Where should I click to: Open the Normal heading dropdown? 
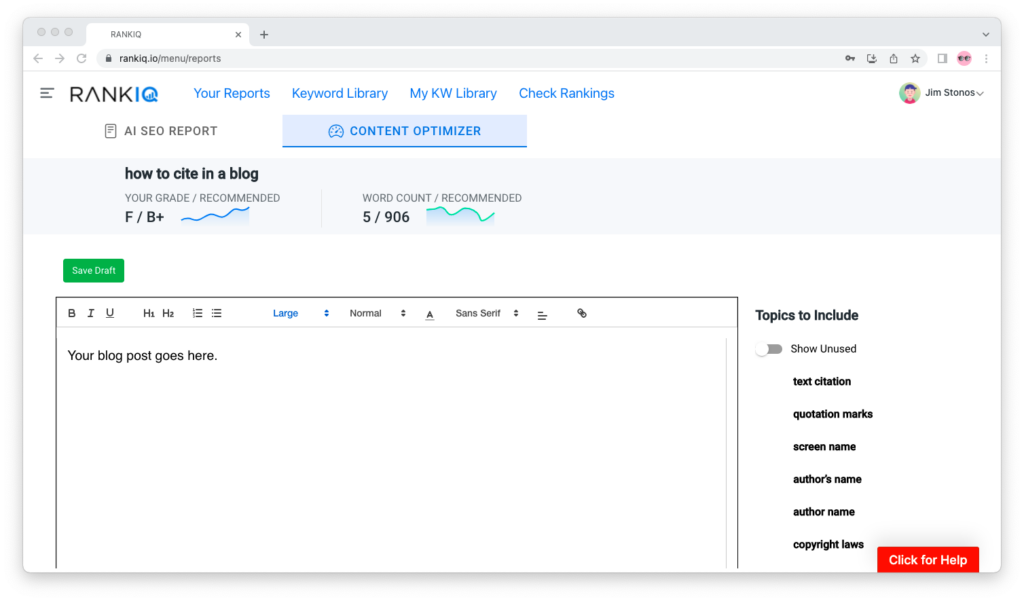(377, 313)
